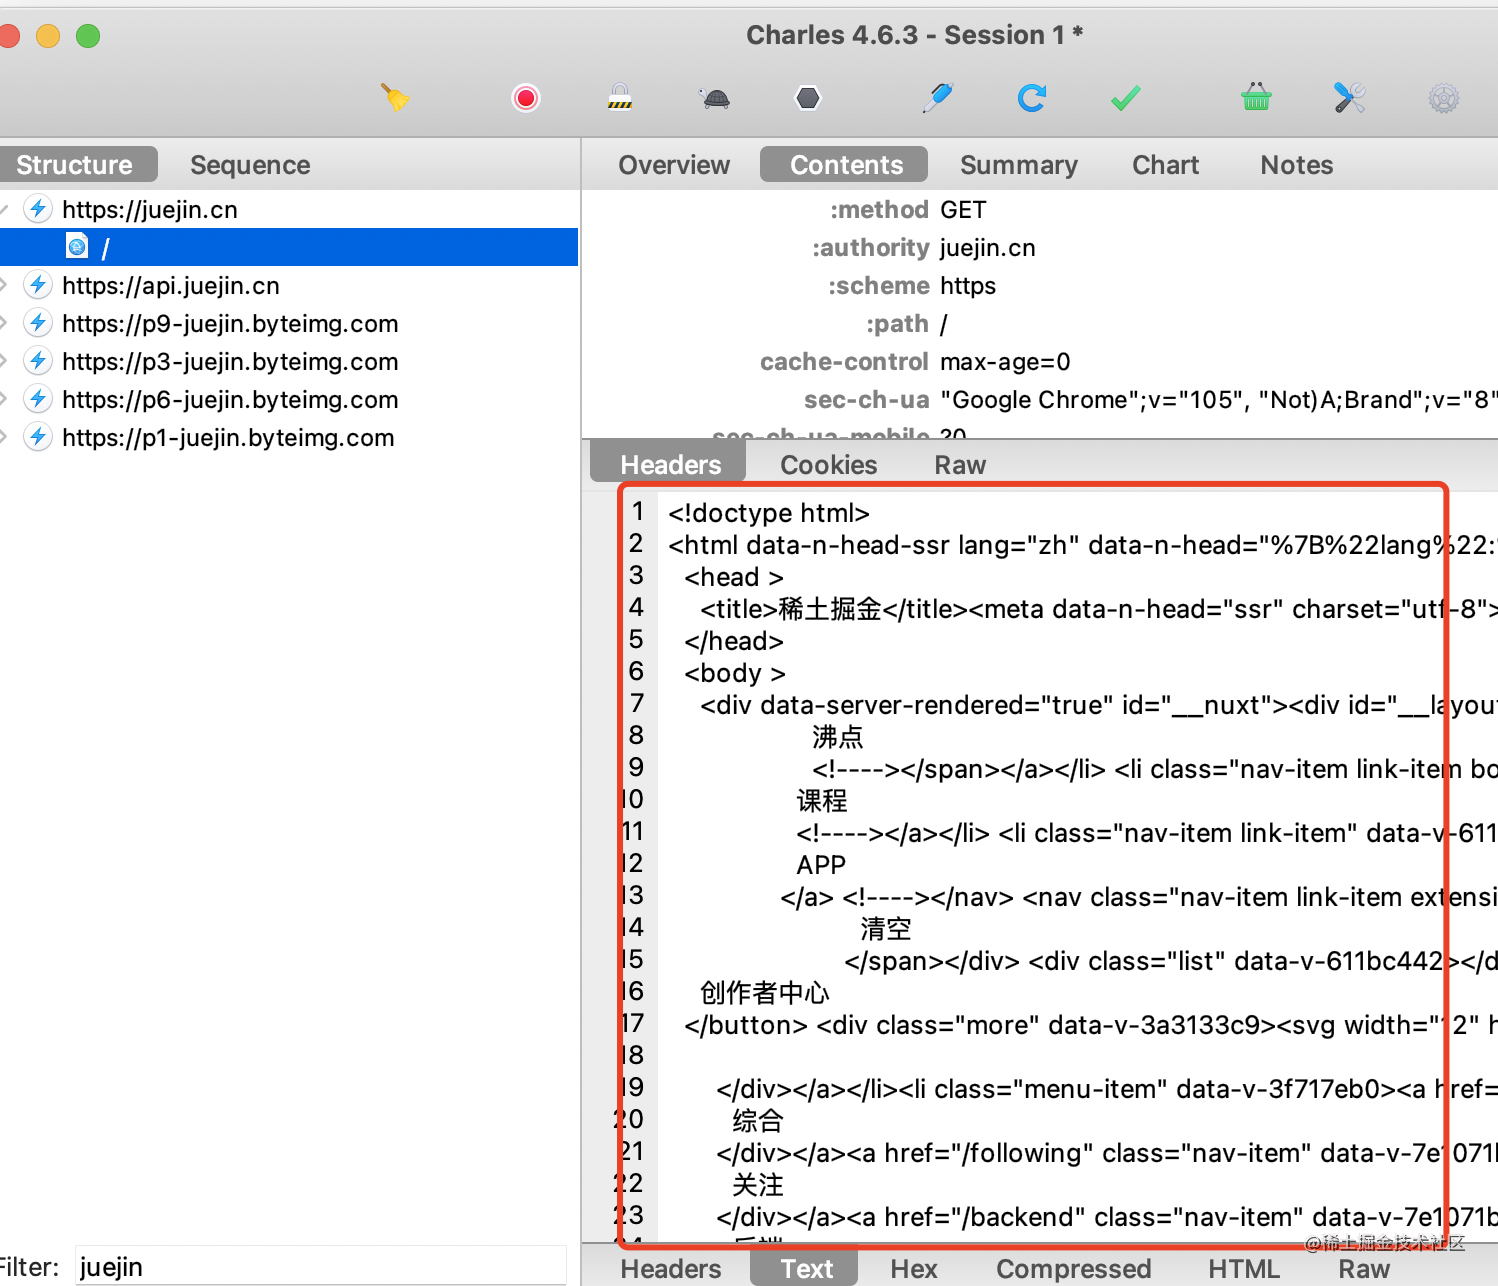
Task: Click the sec-ch-ua "Google Chrome" value
Action: (1219, 400)
